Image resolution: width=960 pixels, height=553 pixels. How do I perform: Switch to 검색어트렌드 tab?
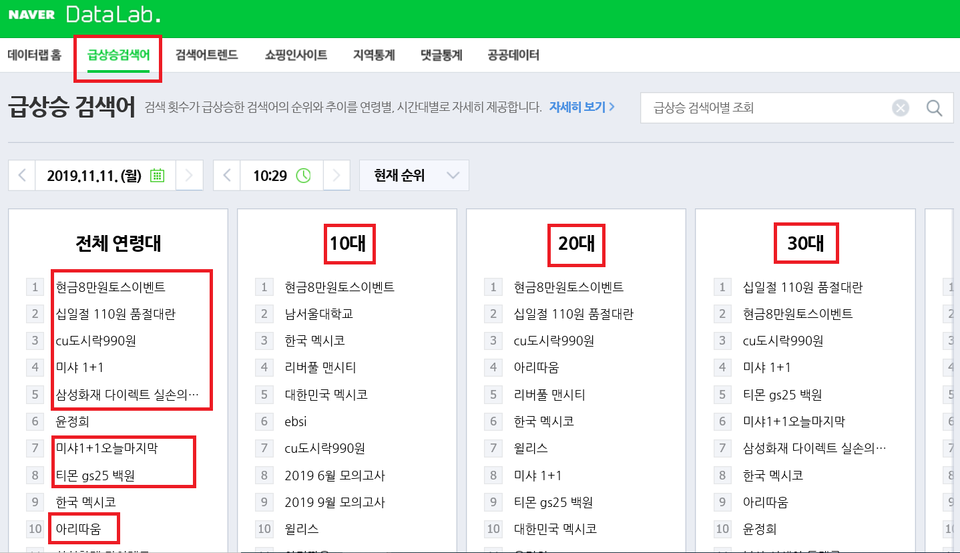coord(206,55)
